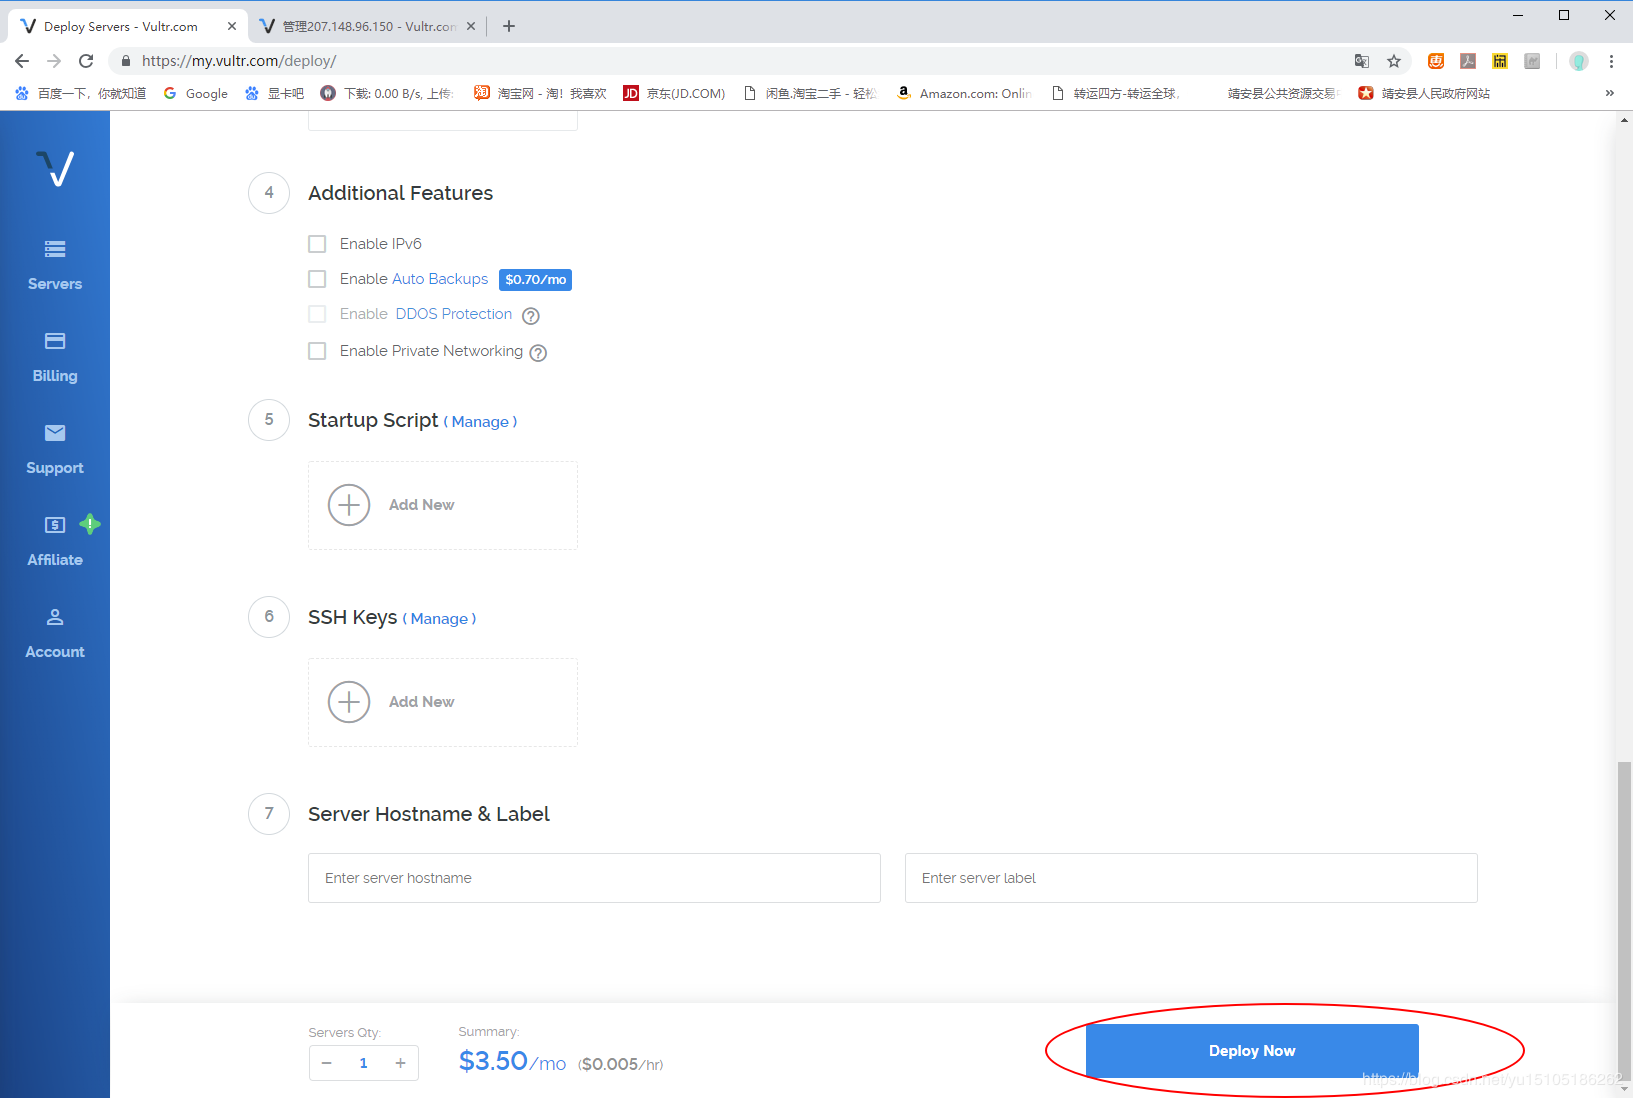Click the server hostname input field

click(x=594, y=878)
